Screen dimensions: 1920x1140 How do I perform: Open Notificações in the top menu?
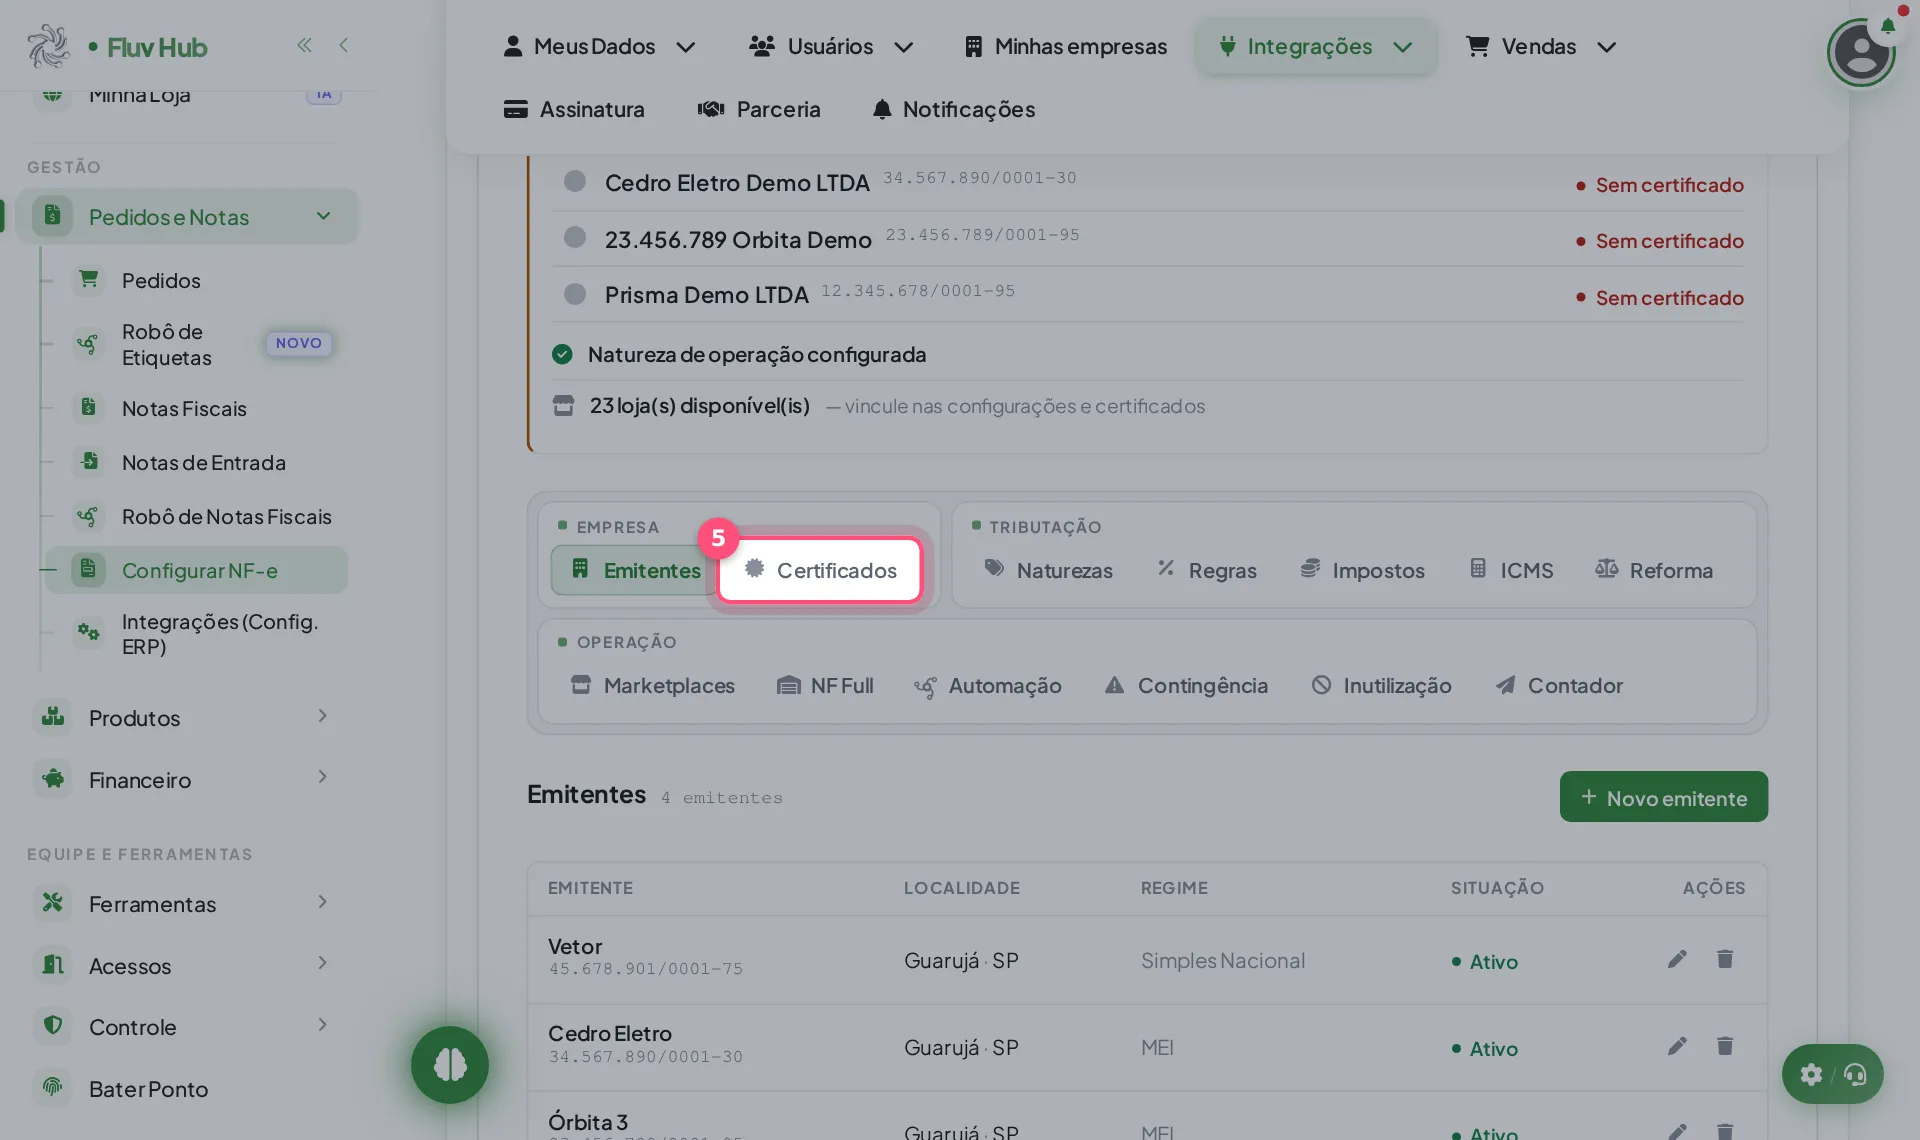coord(953,109)
